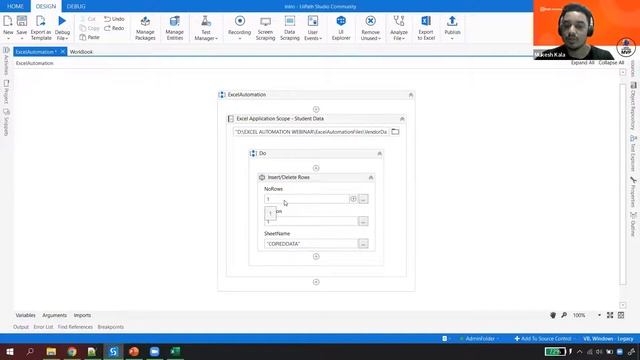Open Manage Entities
This screenshot has width=640, height=360.
pyautogui.click(x=174, y=28)
